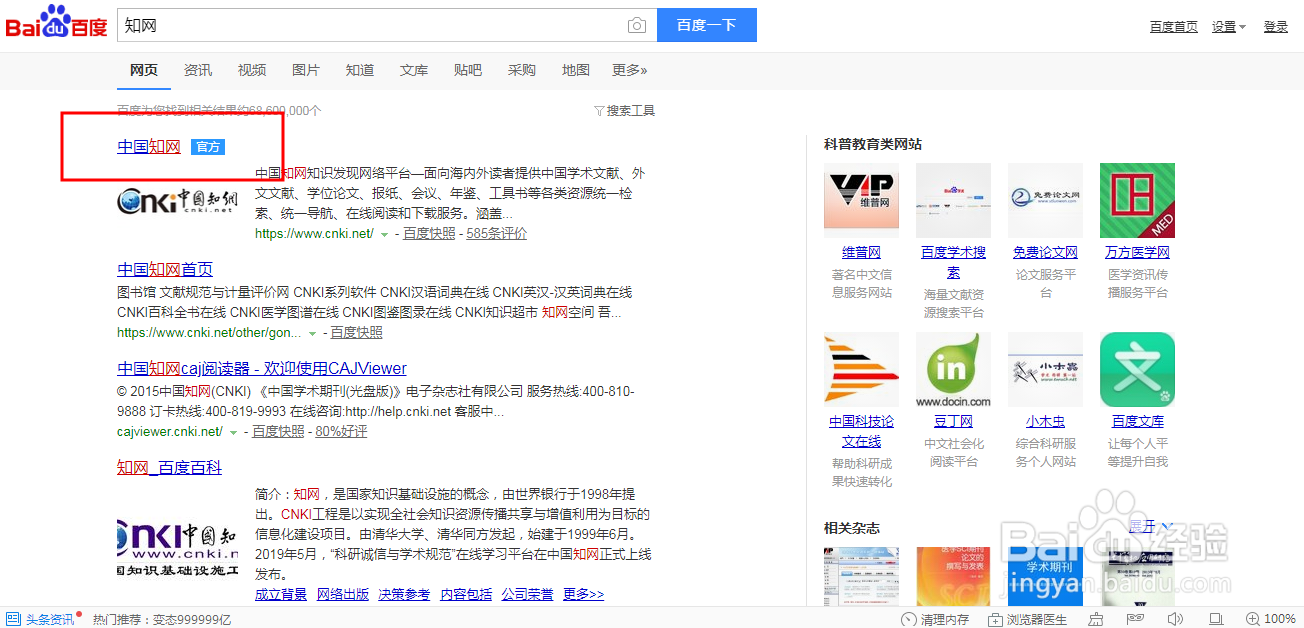This screenshot has width=1304, height=628.
Task: Switch to the 地图 tab
Action: click(576, 70)
